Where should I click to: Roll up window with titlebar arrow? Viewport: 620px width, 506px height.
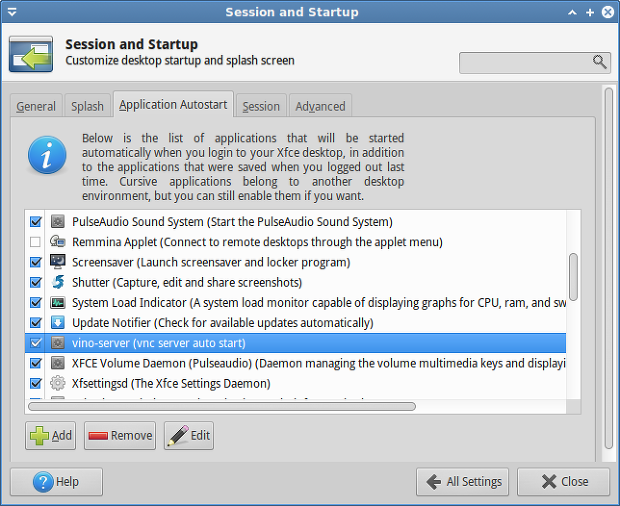tap(572, 13)
